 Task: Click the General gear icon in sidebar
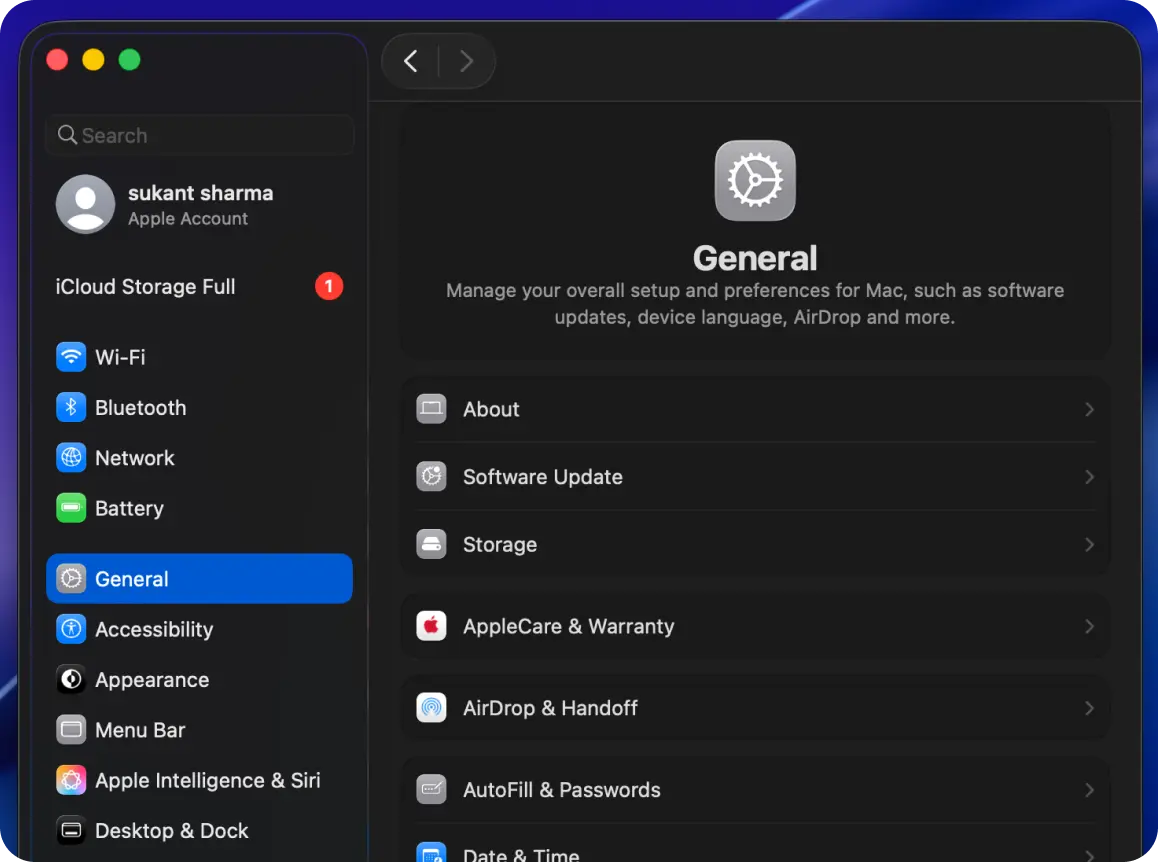tap(71, 578)
